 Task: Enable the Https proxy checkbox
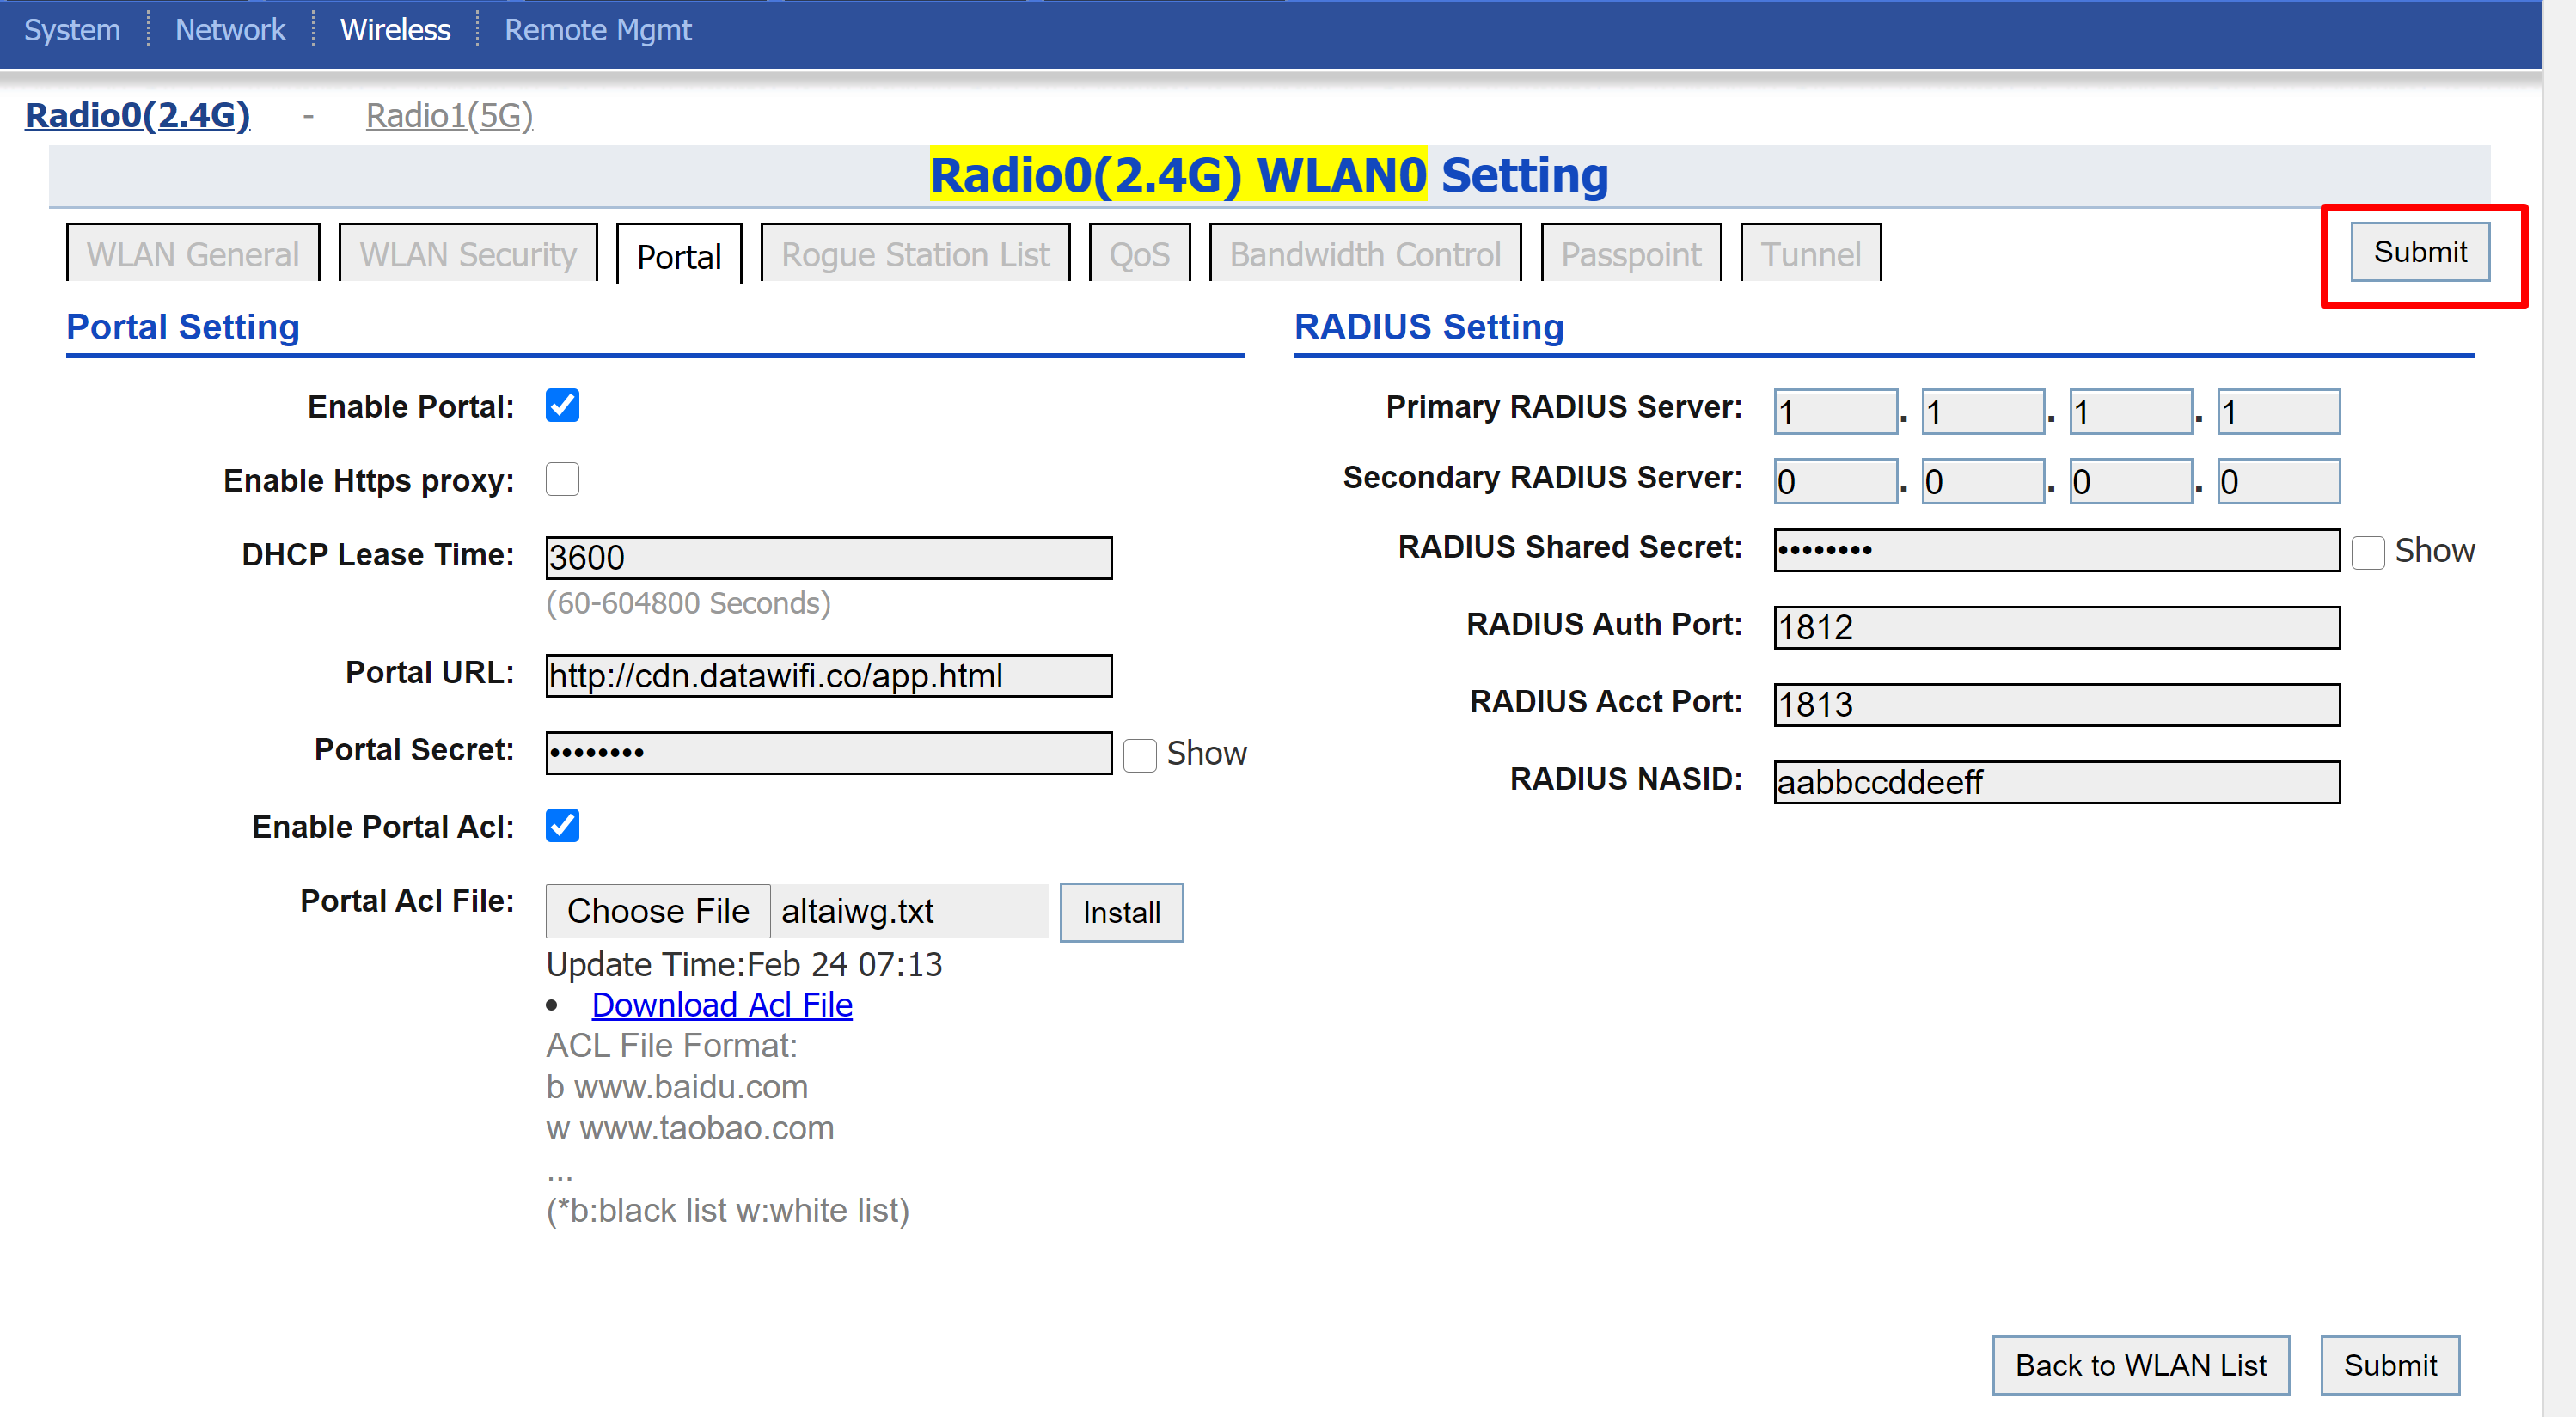[x=562, y=480]
